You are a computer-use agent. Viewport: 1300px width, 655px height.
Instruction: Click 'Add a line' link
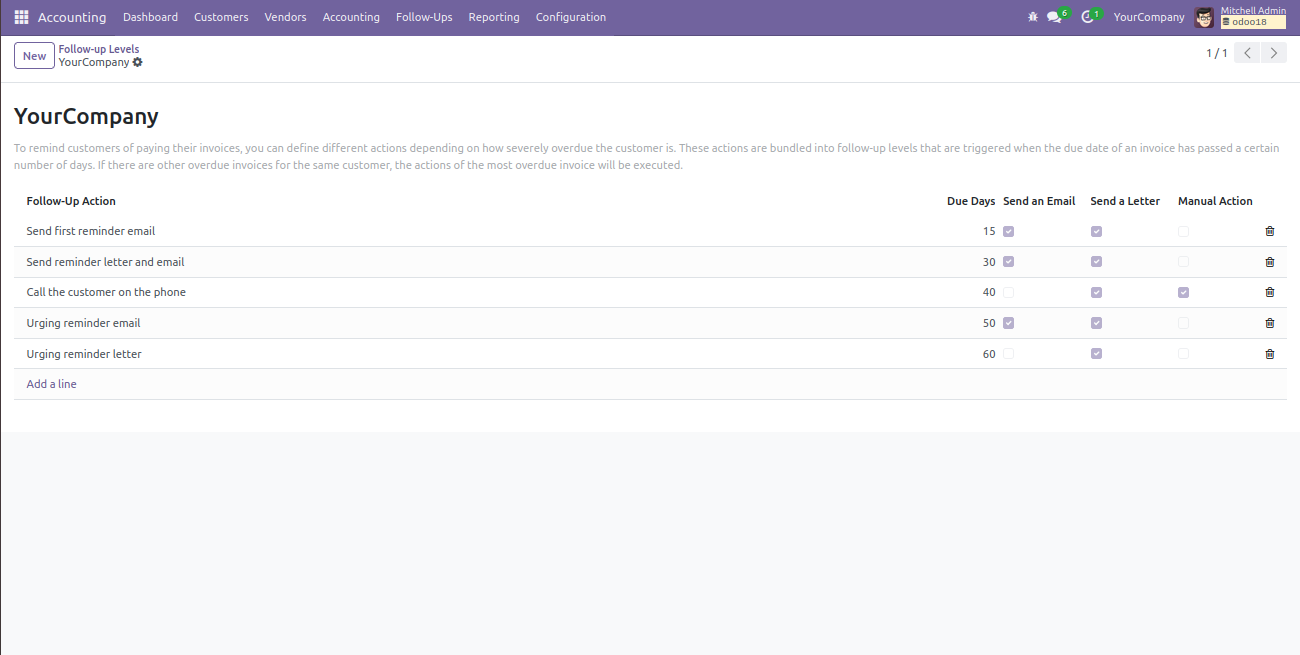coord(52,384)
